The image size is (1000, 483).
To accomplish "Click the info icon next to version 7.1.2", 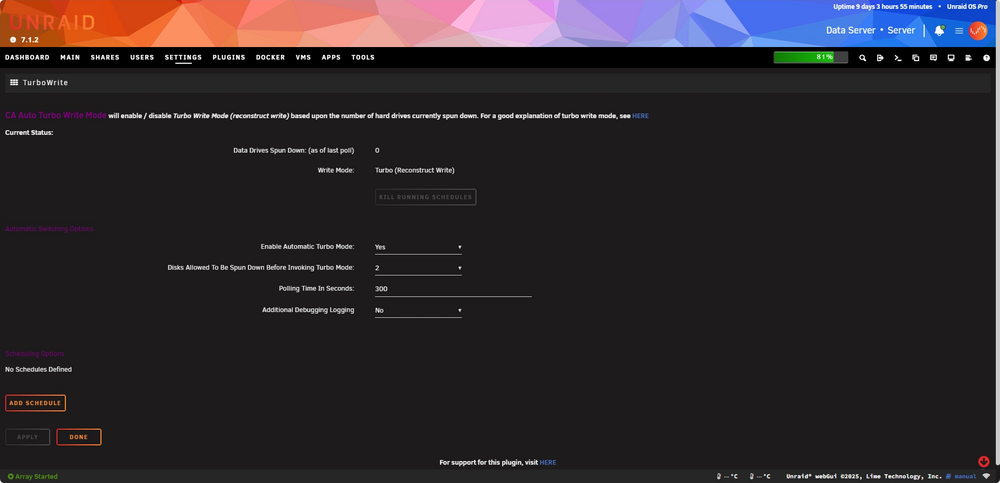I will click(x=13, y=40).
